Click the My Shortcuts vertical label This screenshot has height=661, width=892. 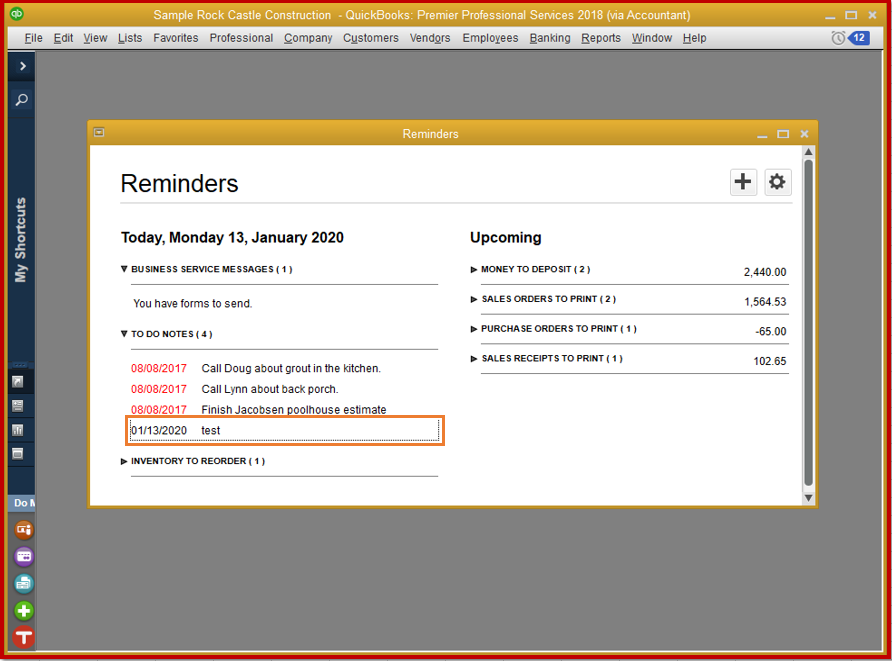[20, 239]
